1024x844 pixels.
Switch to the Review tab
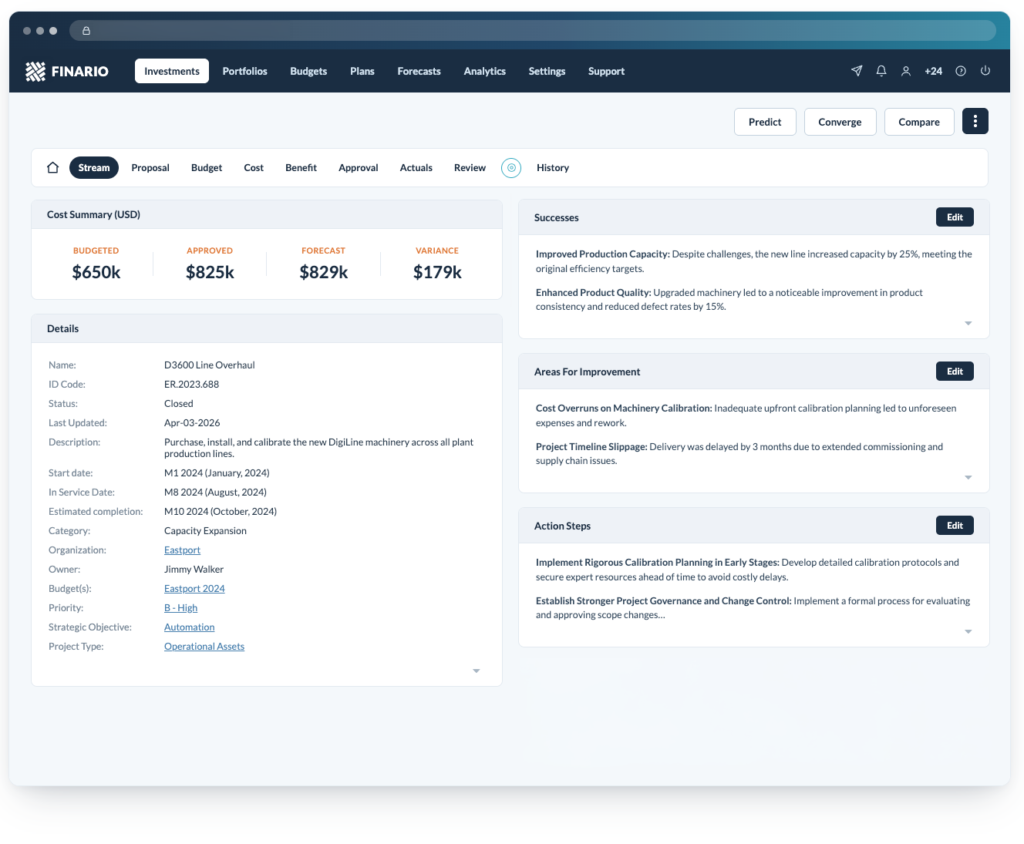click(470, 168)
